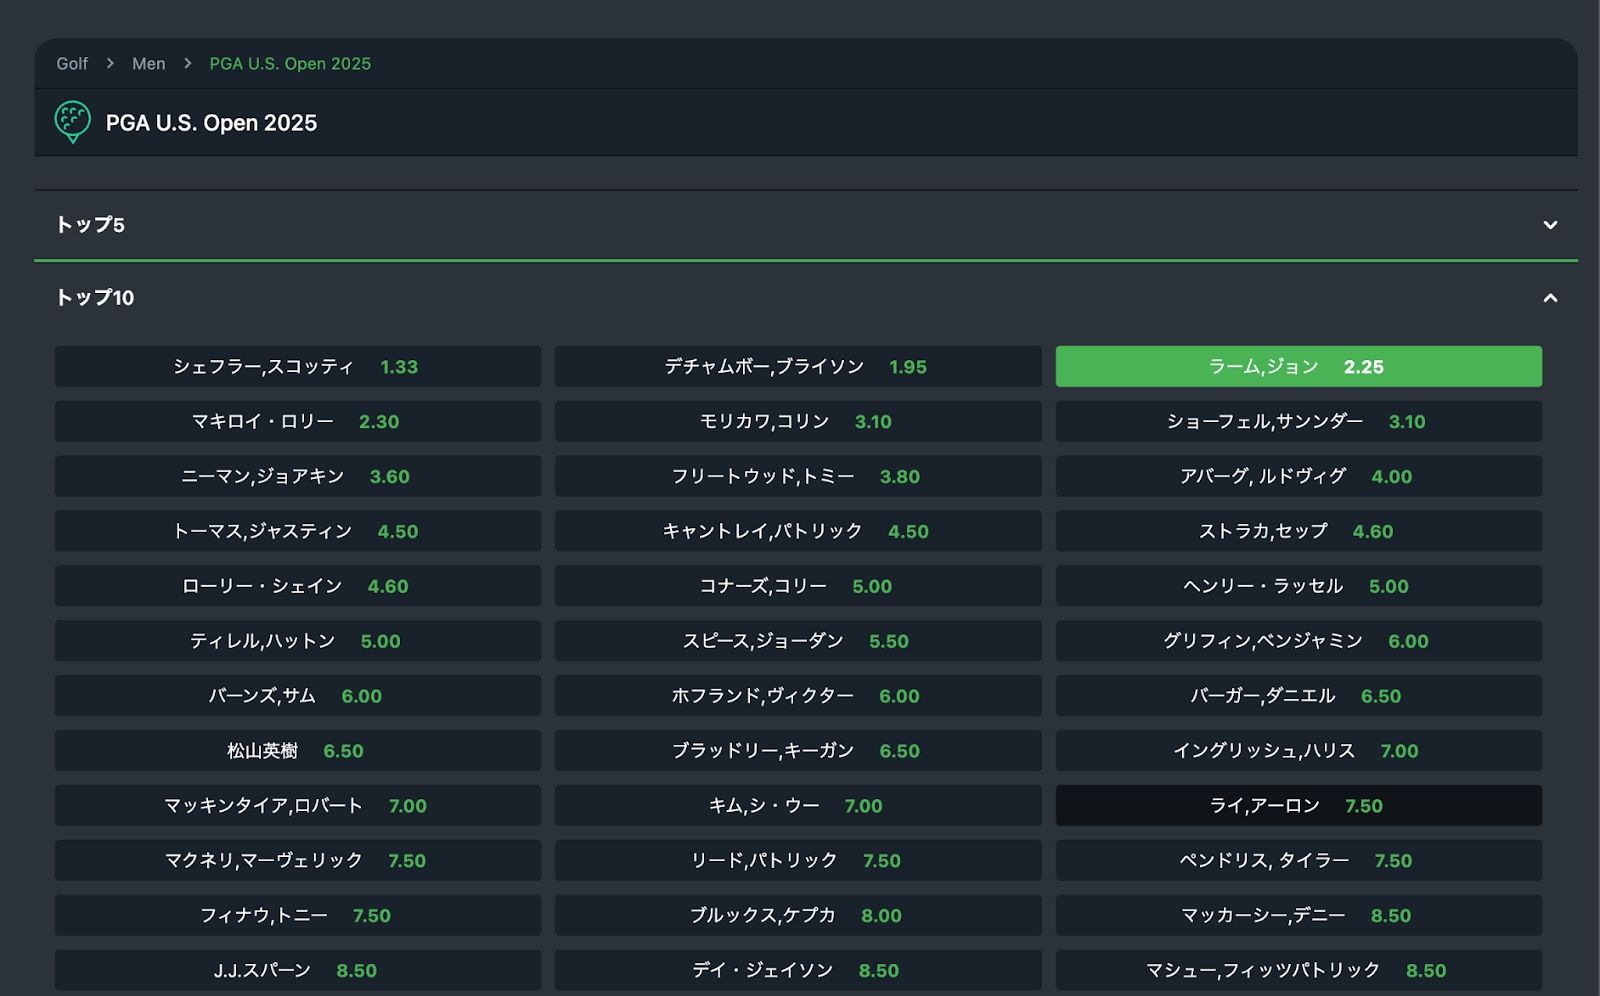Select キム,シ・ウー odds 7.00
The height and width of the screenshot is (996, 1600).
[x=798, y=806]
